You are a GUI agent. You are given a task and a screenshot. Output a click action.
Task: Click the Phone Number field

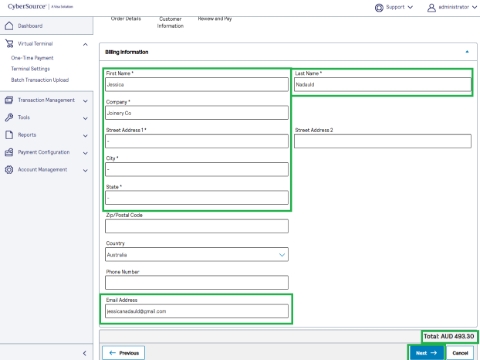tap(197, 283)
